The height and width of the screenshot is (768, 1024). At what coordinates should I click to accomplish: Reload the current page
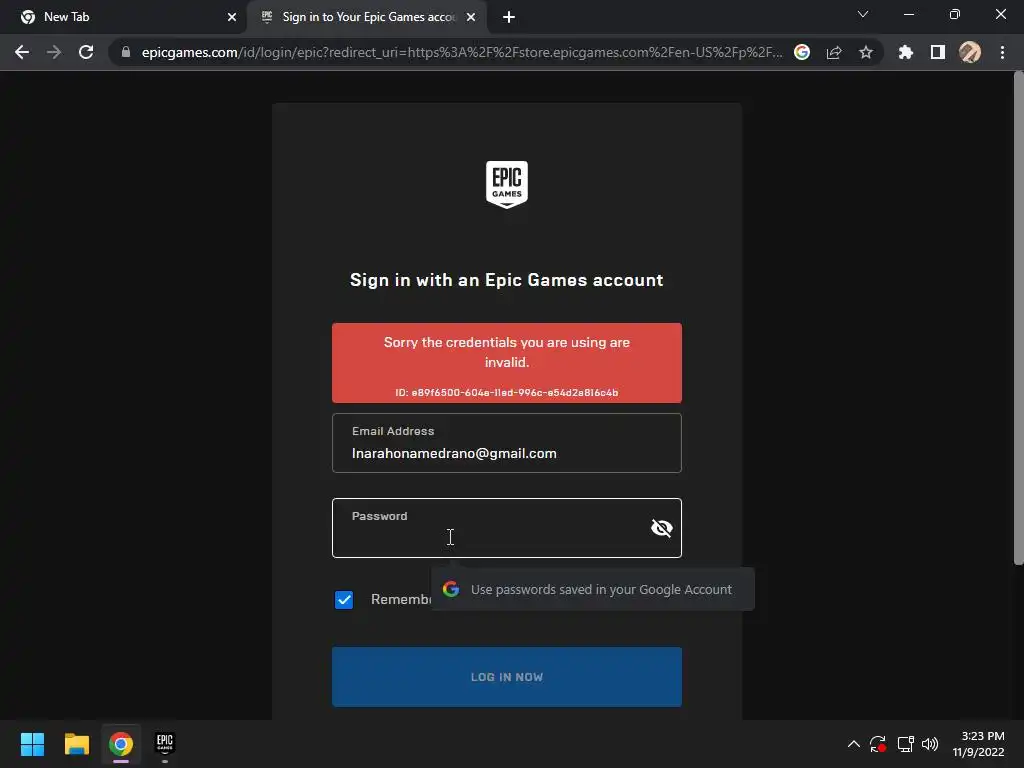86,52
